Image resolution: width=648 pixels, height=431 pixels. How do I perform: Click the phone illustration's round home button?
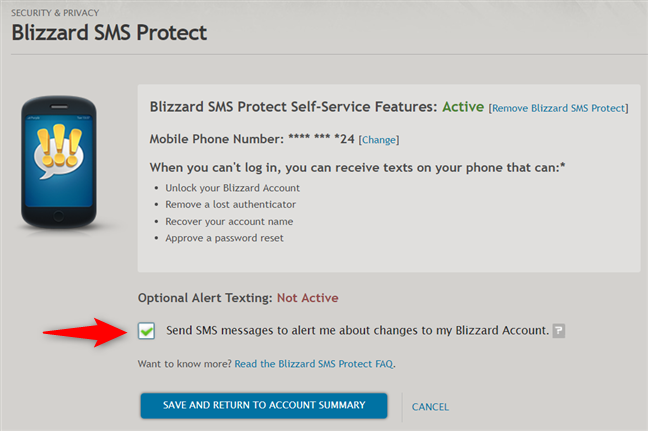point(58,216)
